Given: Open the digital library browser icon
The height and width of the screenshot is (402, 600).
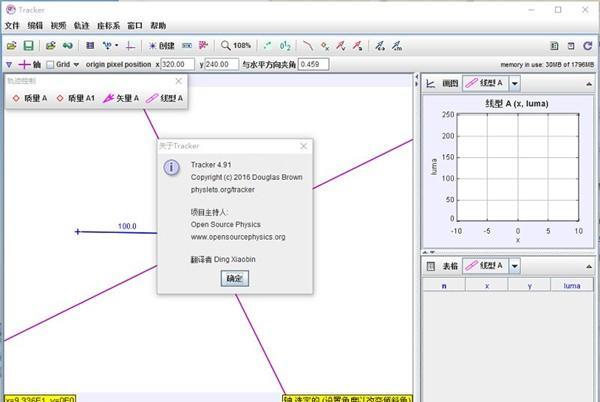Looking at the screenshot, I should (x=68, y=46).
